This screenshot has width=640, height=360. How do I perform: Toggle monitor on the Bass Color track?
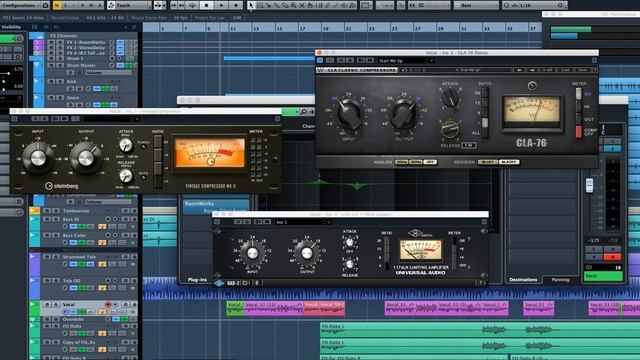coord(115,235)
